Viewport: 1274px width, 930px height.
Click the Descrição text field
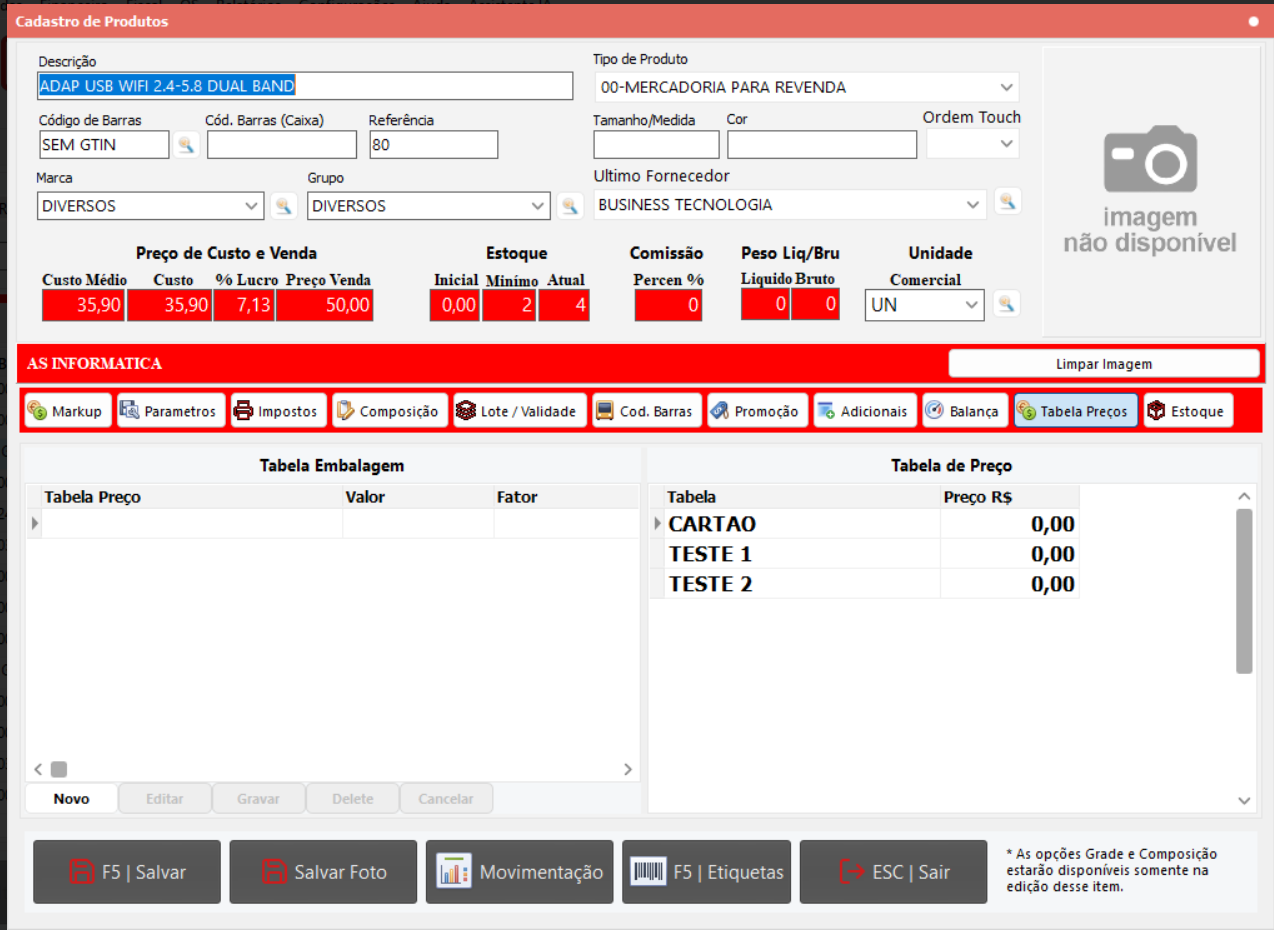click(305, 86)
